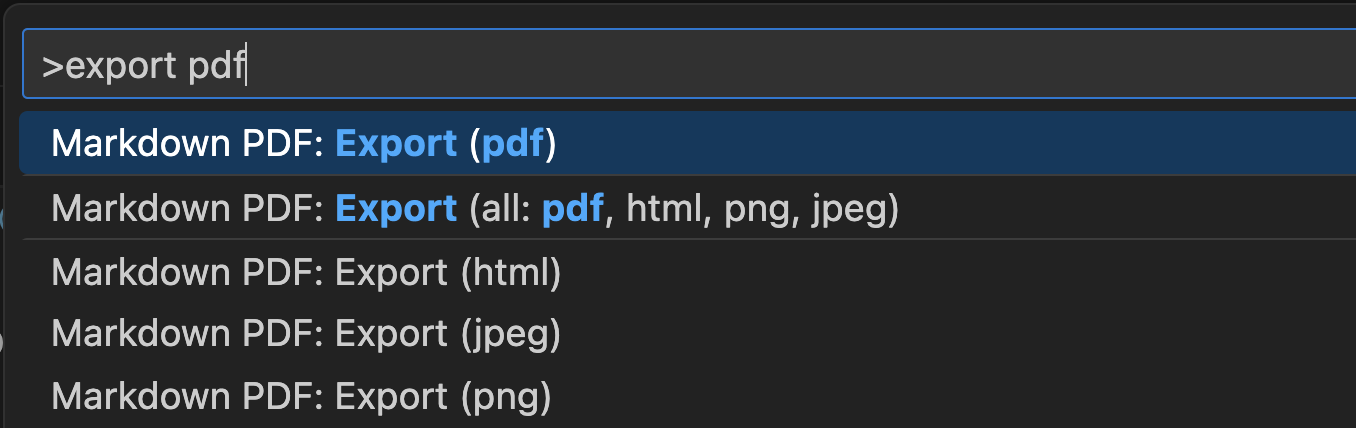Screen dimensions: 1356x428
Task: Export the markdown file as jpeg image
Action: coord(306,334)
